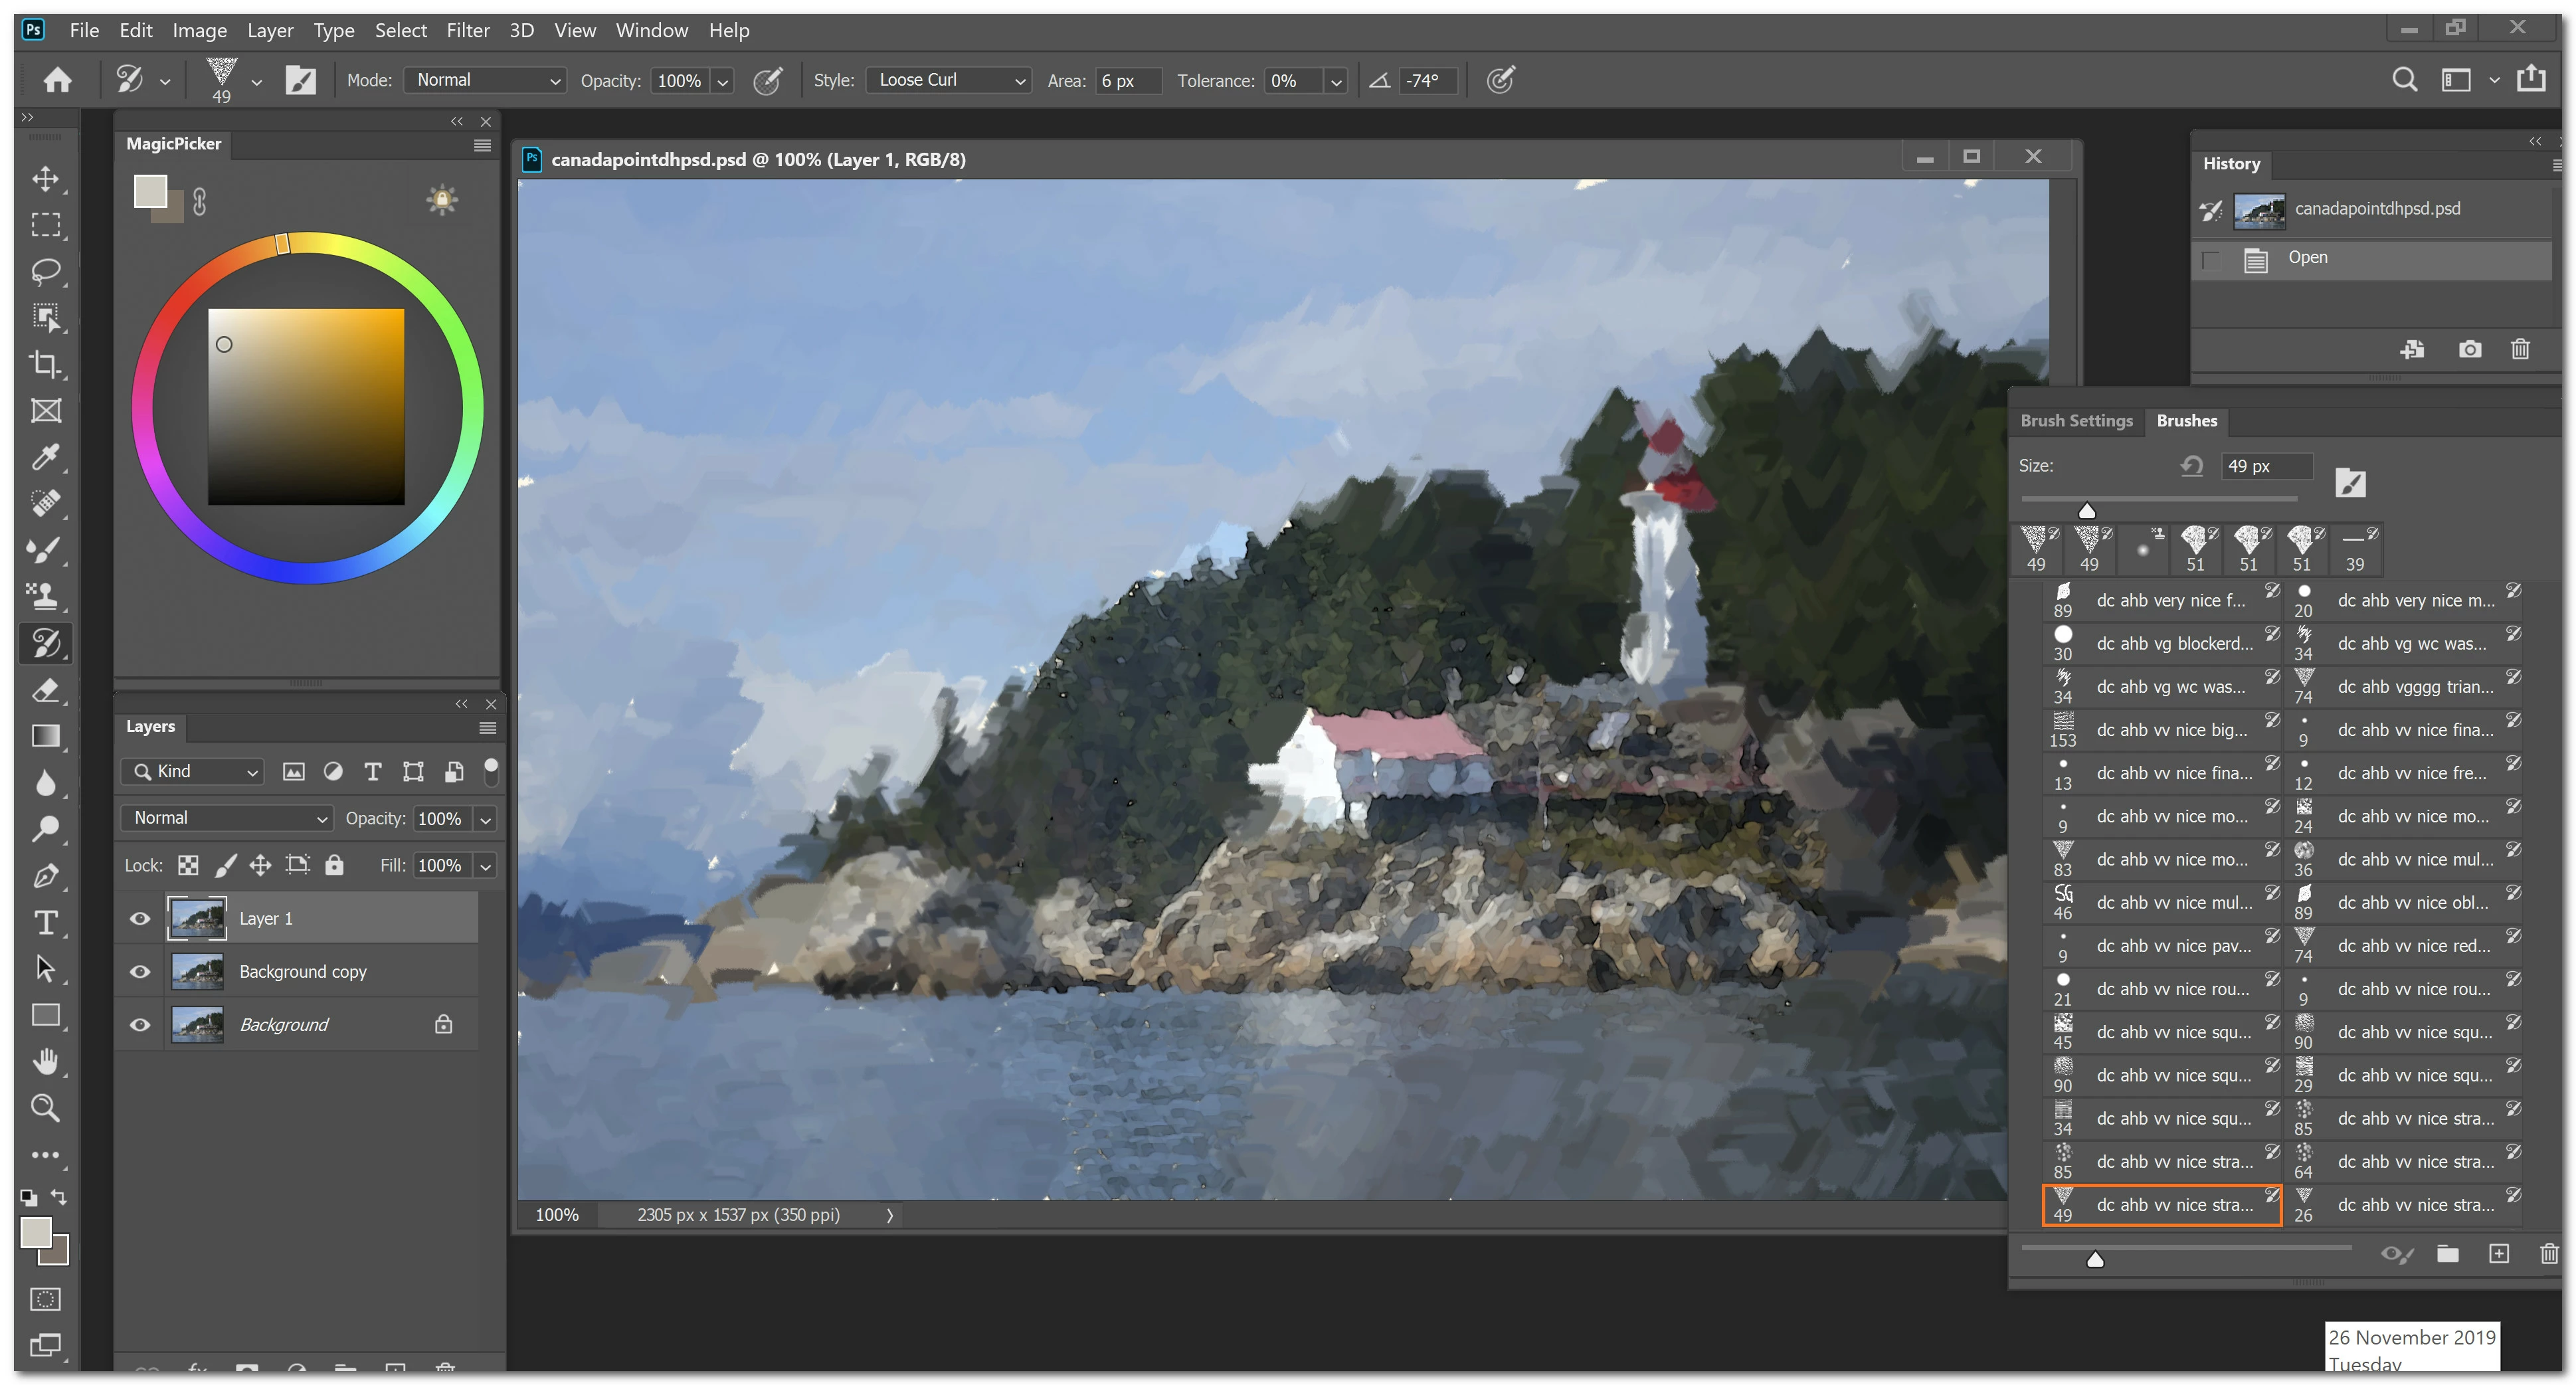This screenshot has height=1385, width=2576.
Task: Select the Move tool
Action: 45,179
